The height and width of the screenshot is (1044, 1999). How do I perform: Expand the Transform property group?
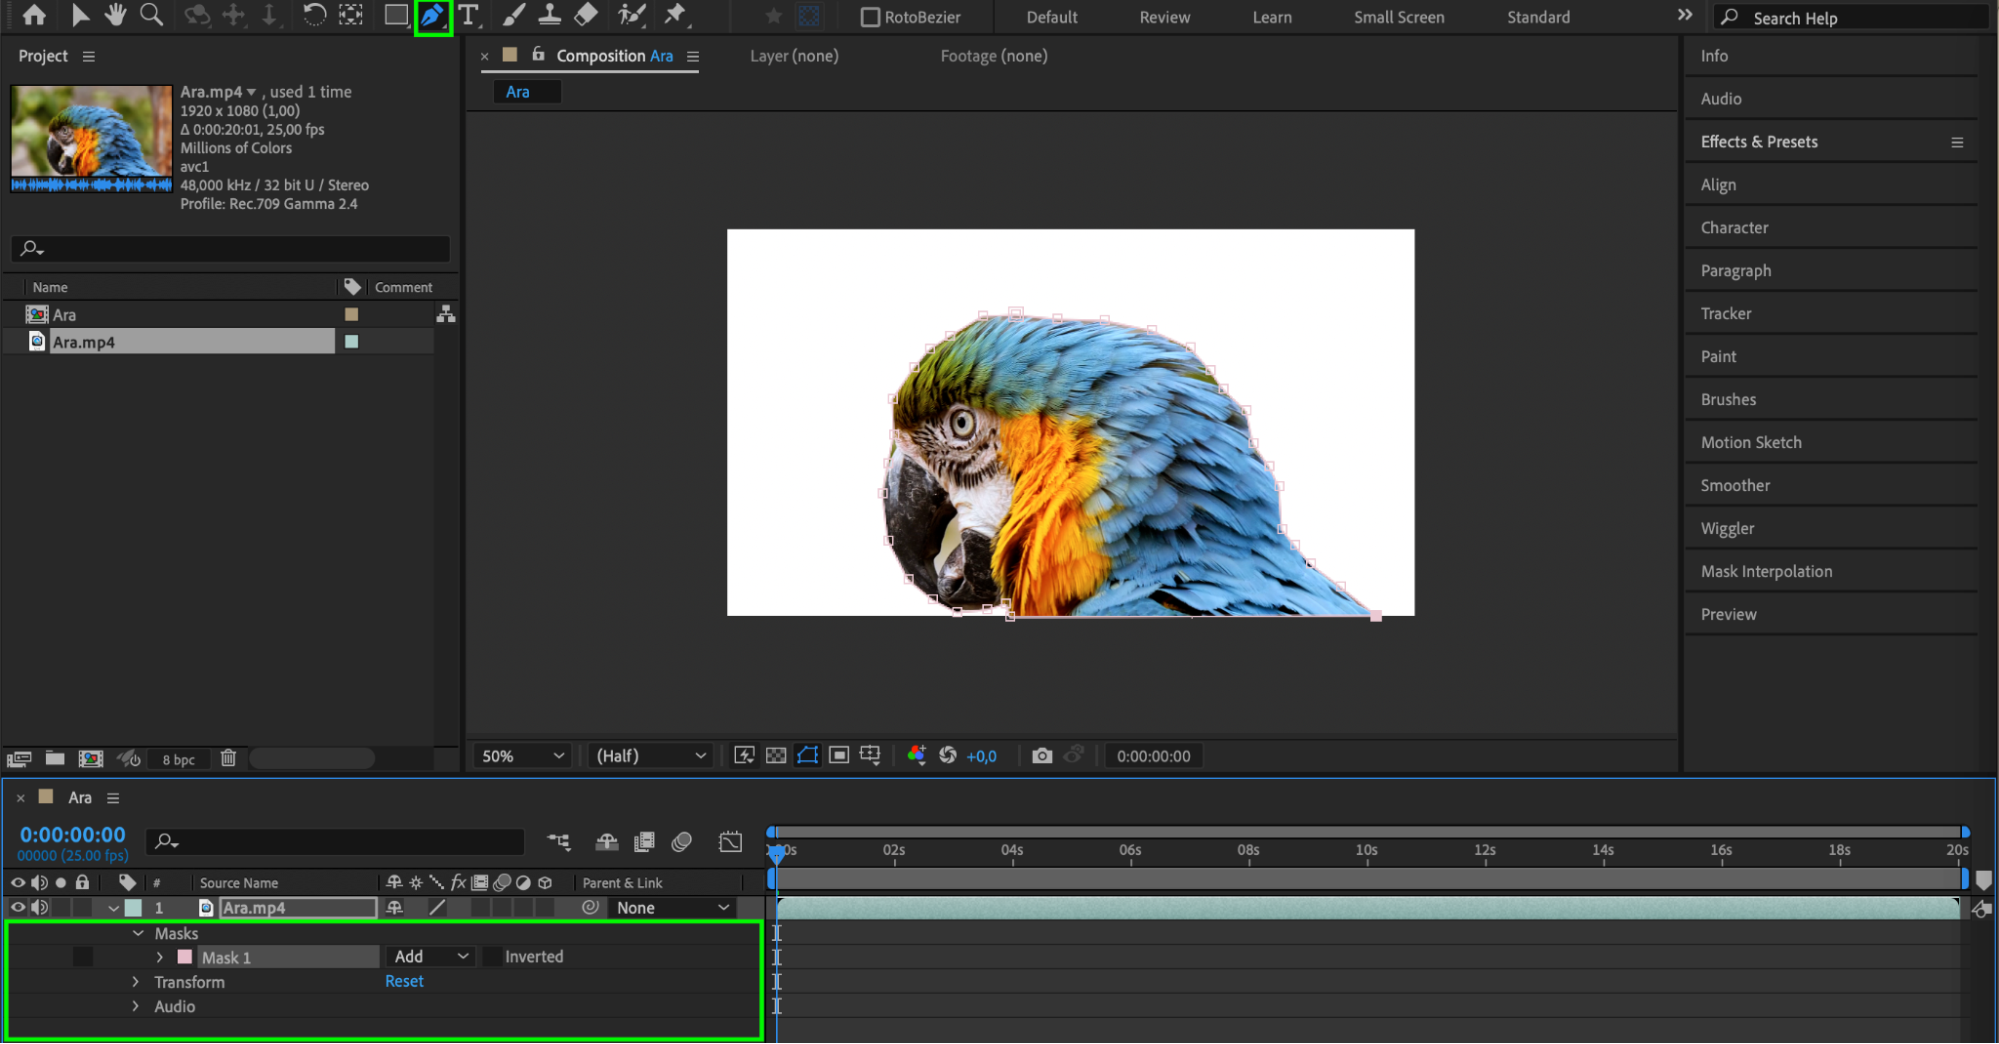[136, 982]
